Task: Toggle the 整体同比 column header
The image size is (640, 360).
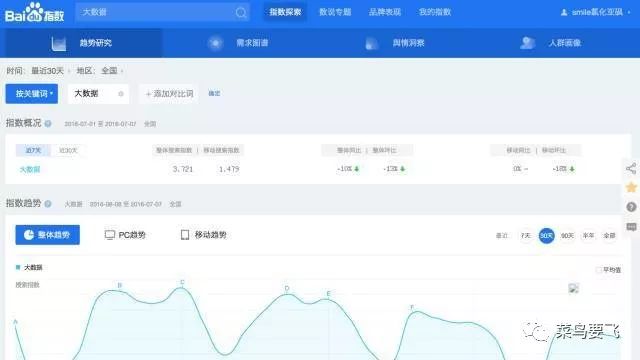Action: [349, 150]
